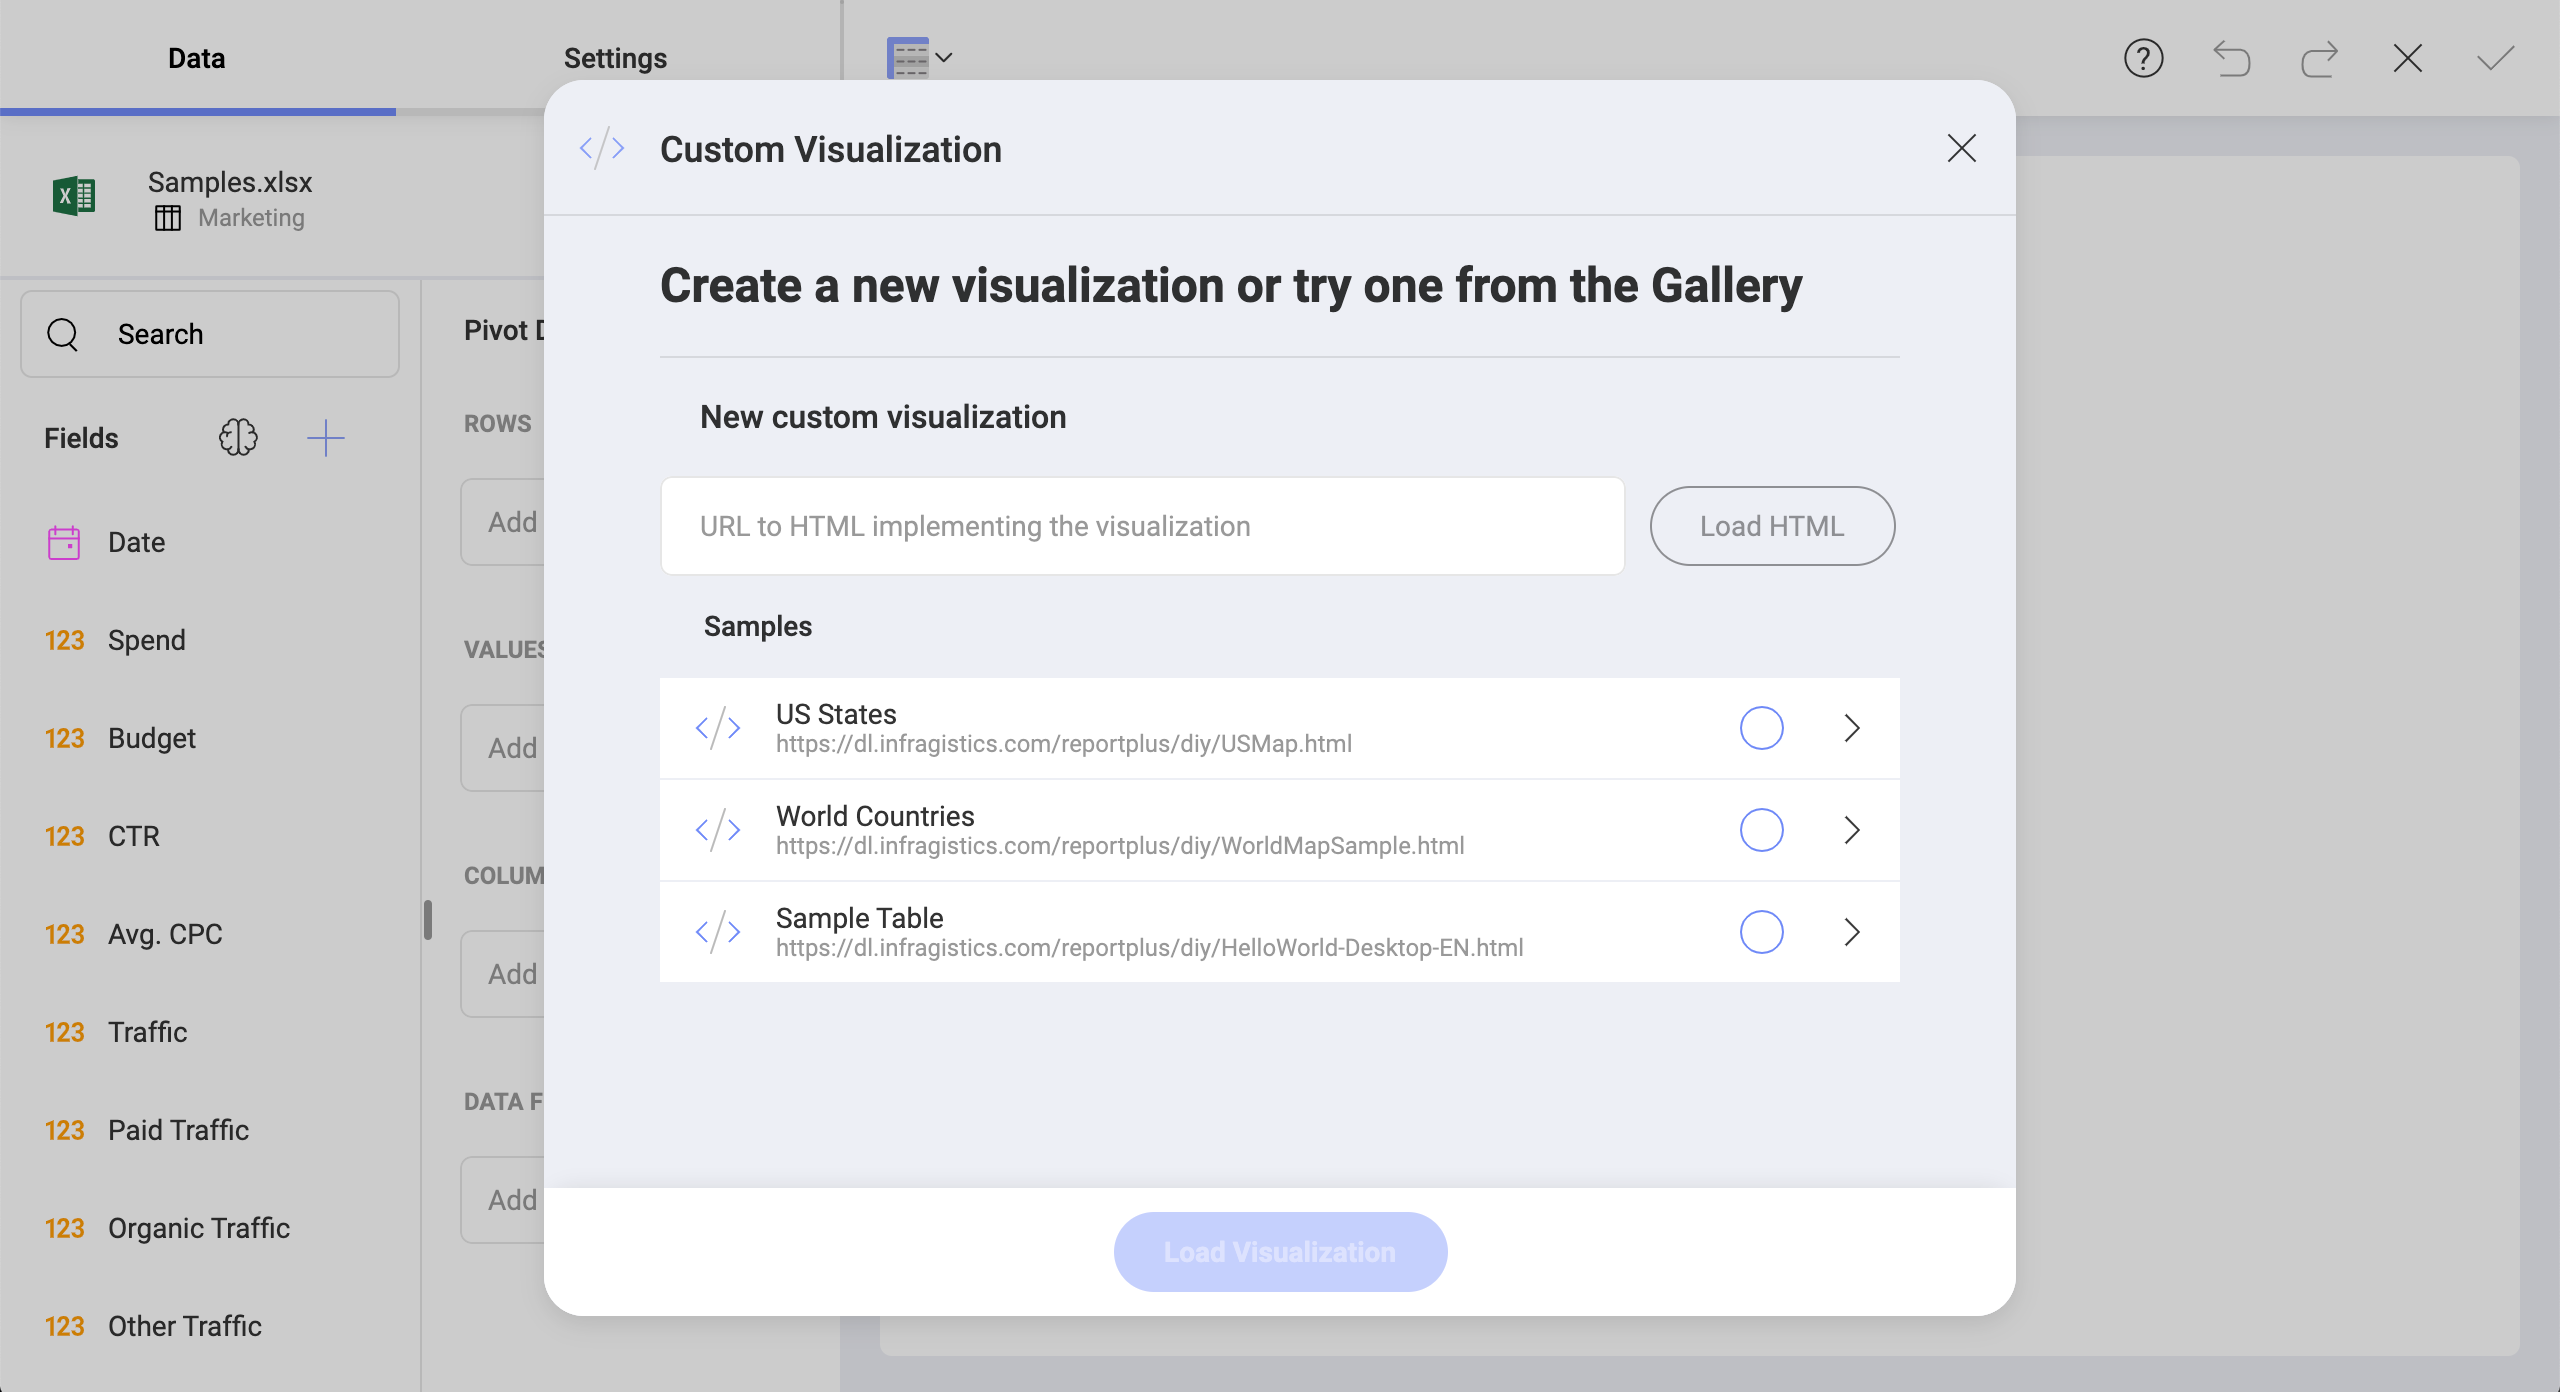Image resolution: width=2560 pixels, height=1392 pixels.
Task: Click the code icon of World Countries sample
Action: pos(718,830)
